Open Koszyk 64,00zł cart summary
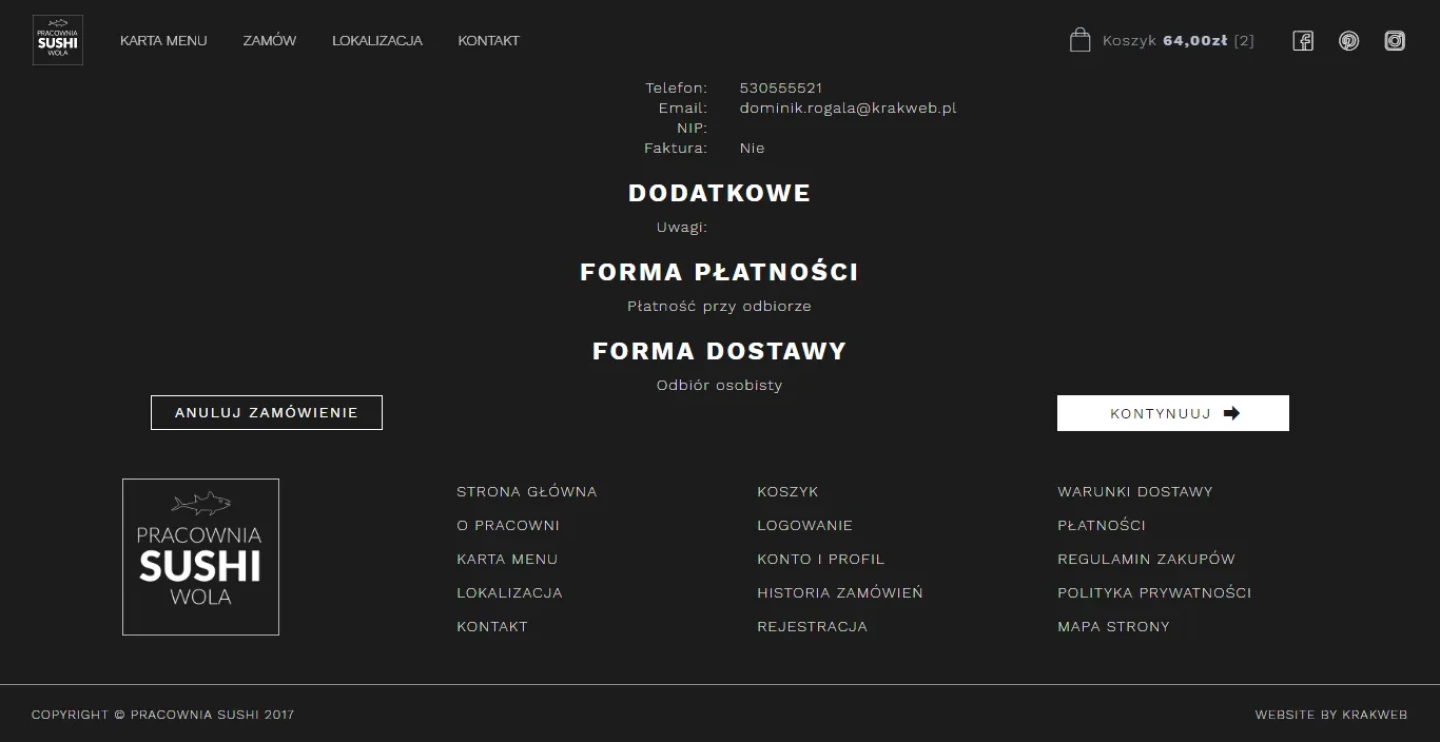Image resolution: width=1440 pixels, height=742 pixels. pyautogui.click(x=1178, y=41)
